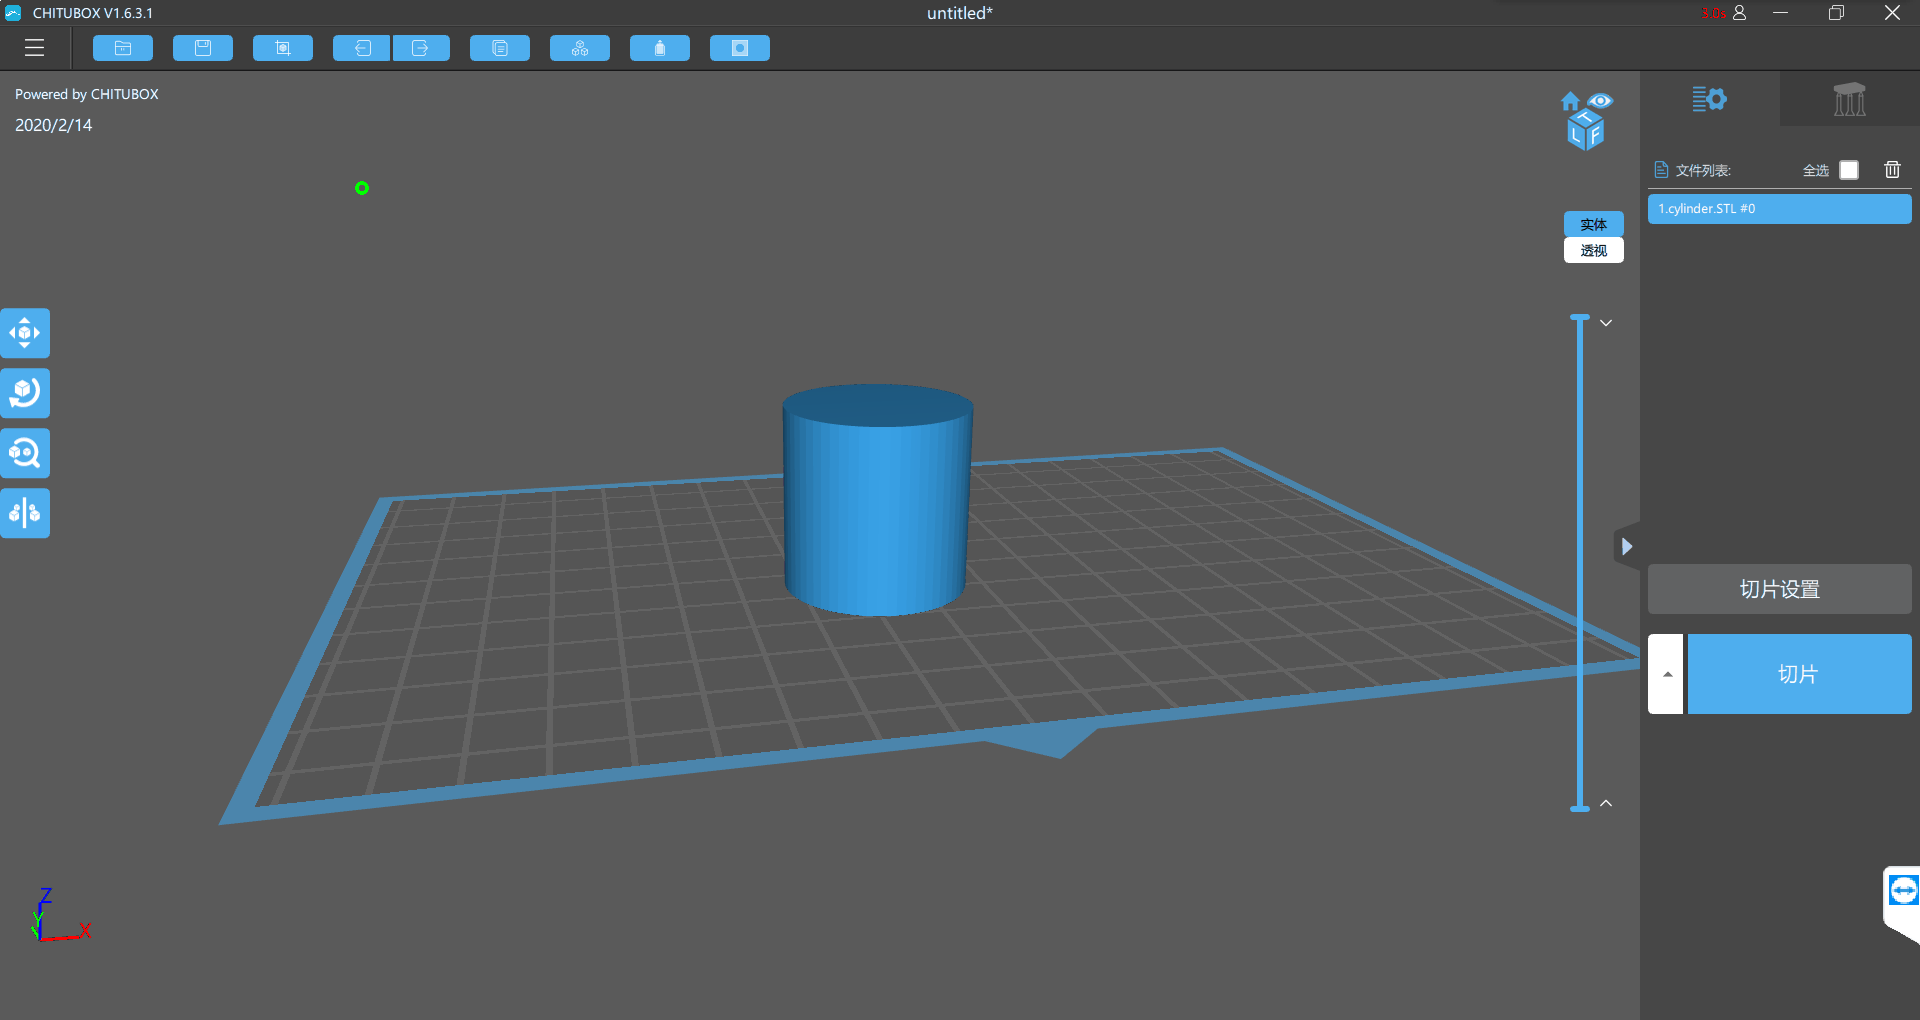Select the Move tool on left sidebar

point(25,333)
